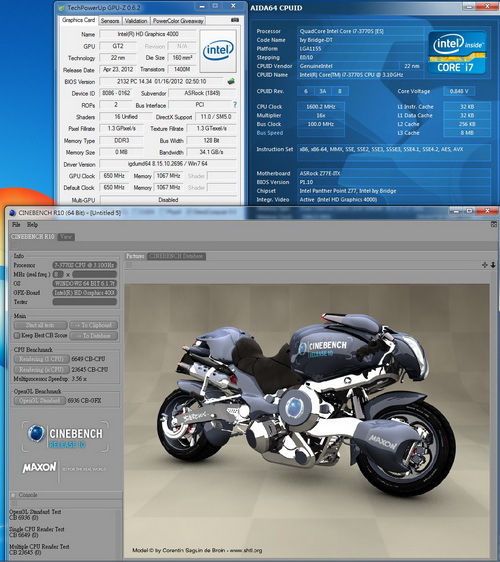This screenshot has height=562, width=500.
Task: Click the Chipset value Intel Panther Point Z77
Action: coord(394,191)
